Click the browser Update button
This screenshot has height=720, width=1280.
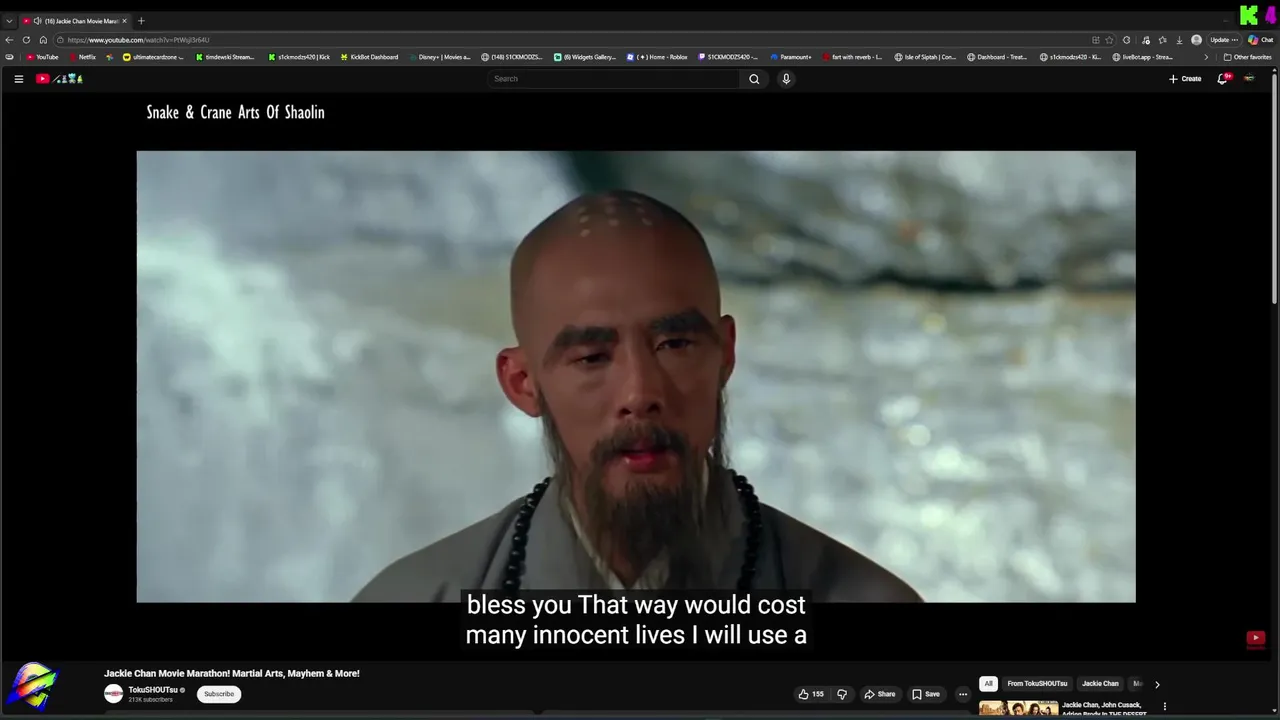tap(1224, 40)
